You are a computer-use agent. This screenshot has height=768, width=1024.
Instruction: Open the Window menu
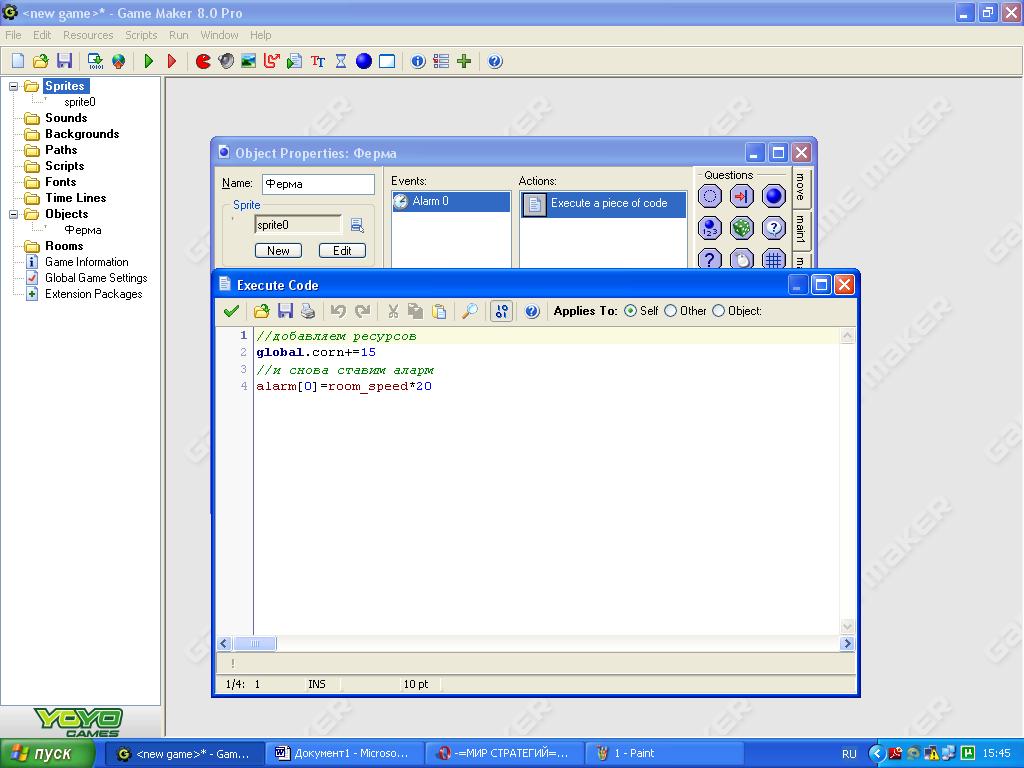[x=219, y=35]
